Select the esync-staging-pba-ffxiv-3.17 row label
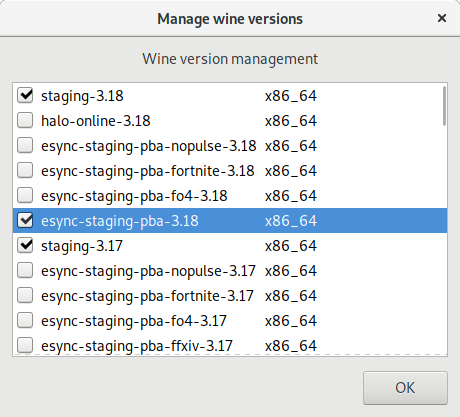Image resolution: width=460 pixels, height=417 pixels. point(137,346)
